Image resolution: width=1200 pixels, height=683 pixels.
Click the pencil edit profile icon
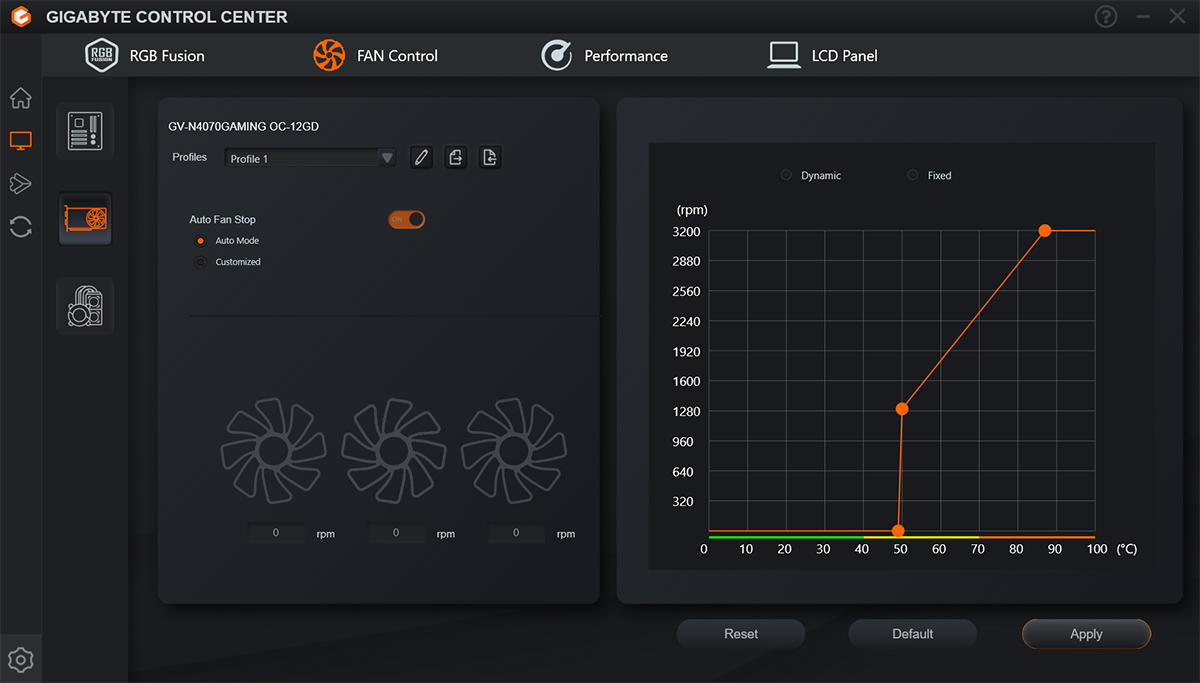point(422,158)
